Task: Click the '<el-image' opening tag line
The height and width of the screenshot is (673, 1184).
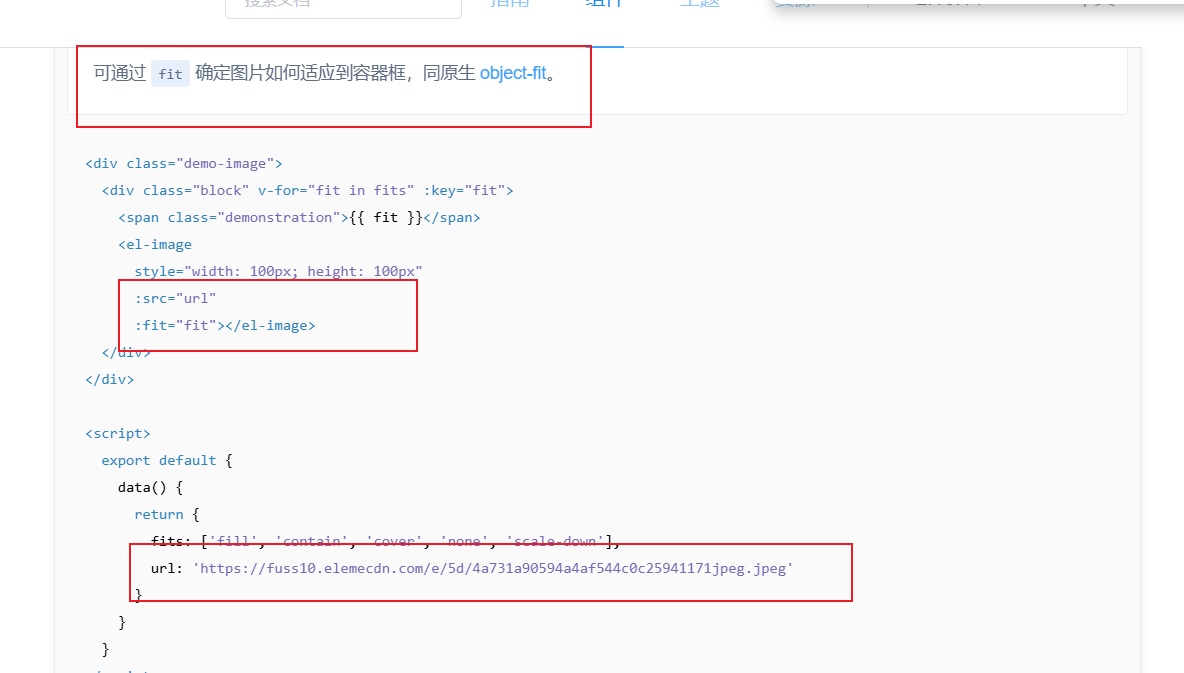Action: tap(155, 245)
